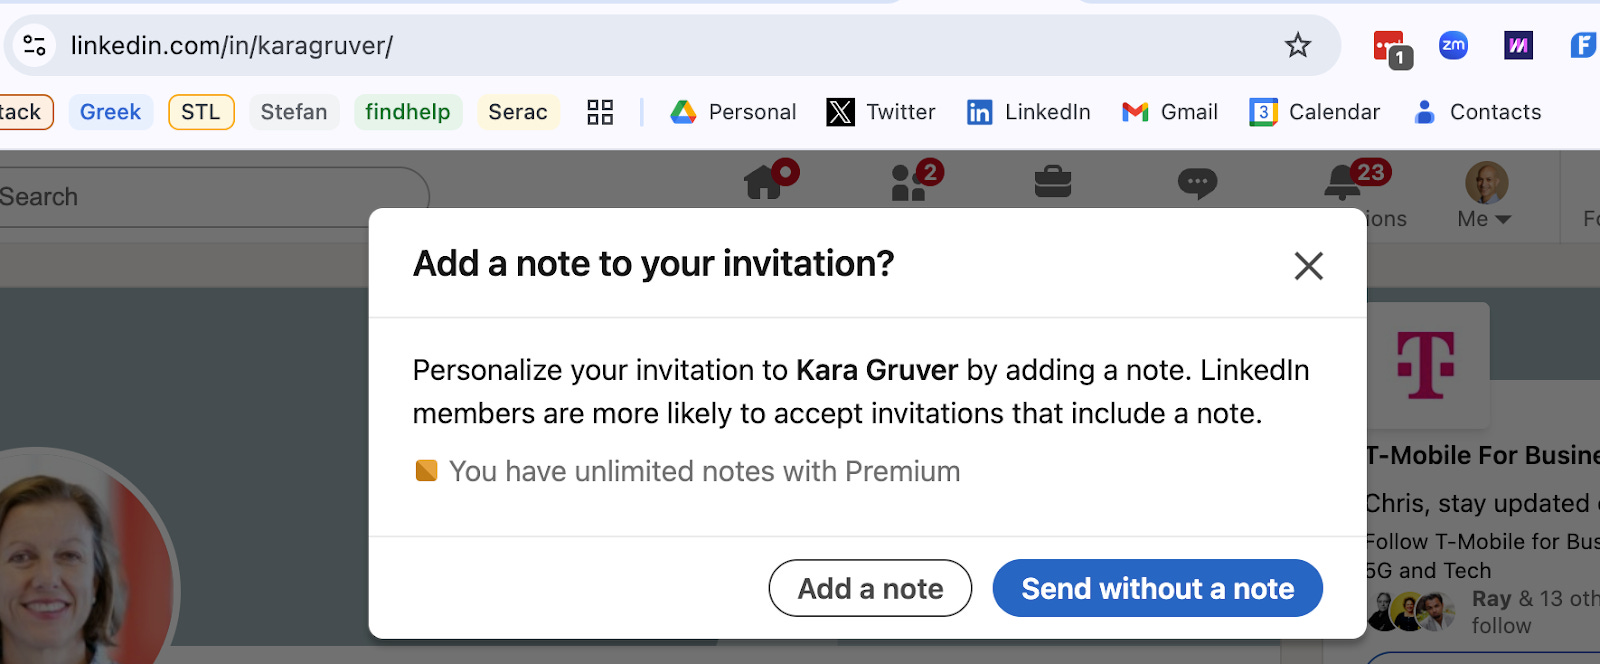Open the findhelp bookmark
Screen dimensions: 1600x664
click(x=408, y=112)
